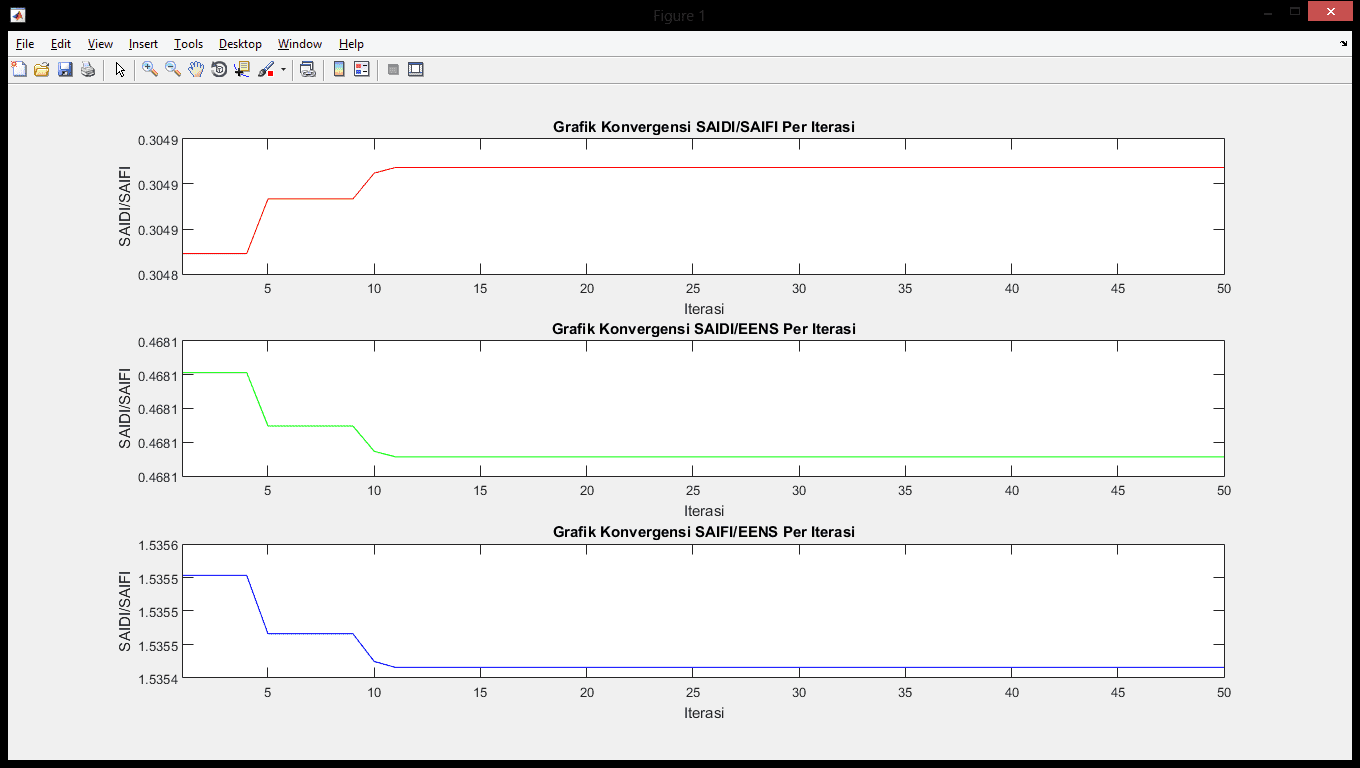1360x768 pixels.
Task: Click the Show Plot Tools button
Action: click(416, 70)
